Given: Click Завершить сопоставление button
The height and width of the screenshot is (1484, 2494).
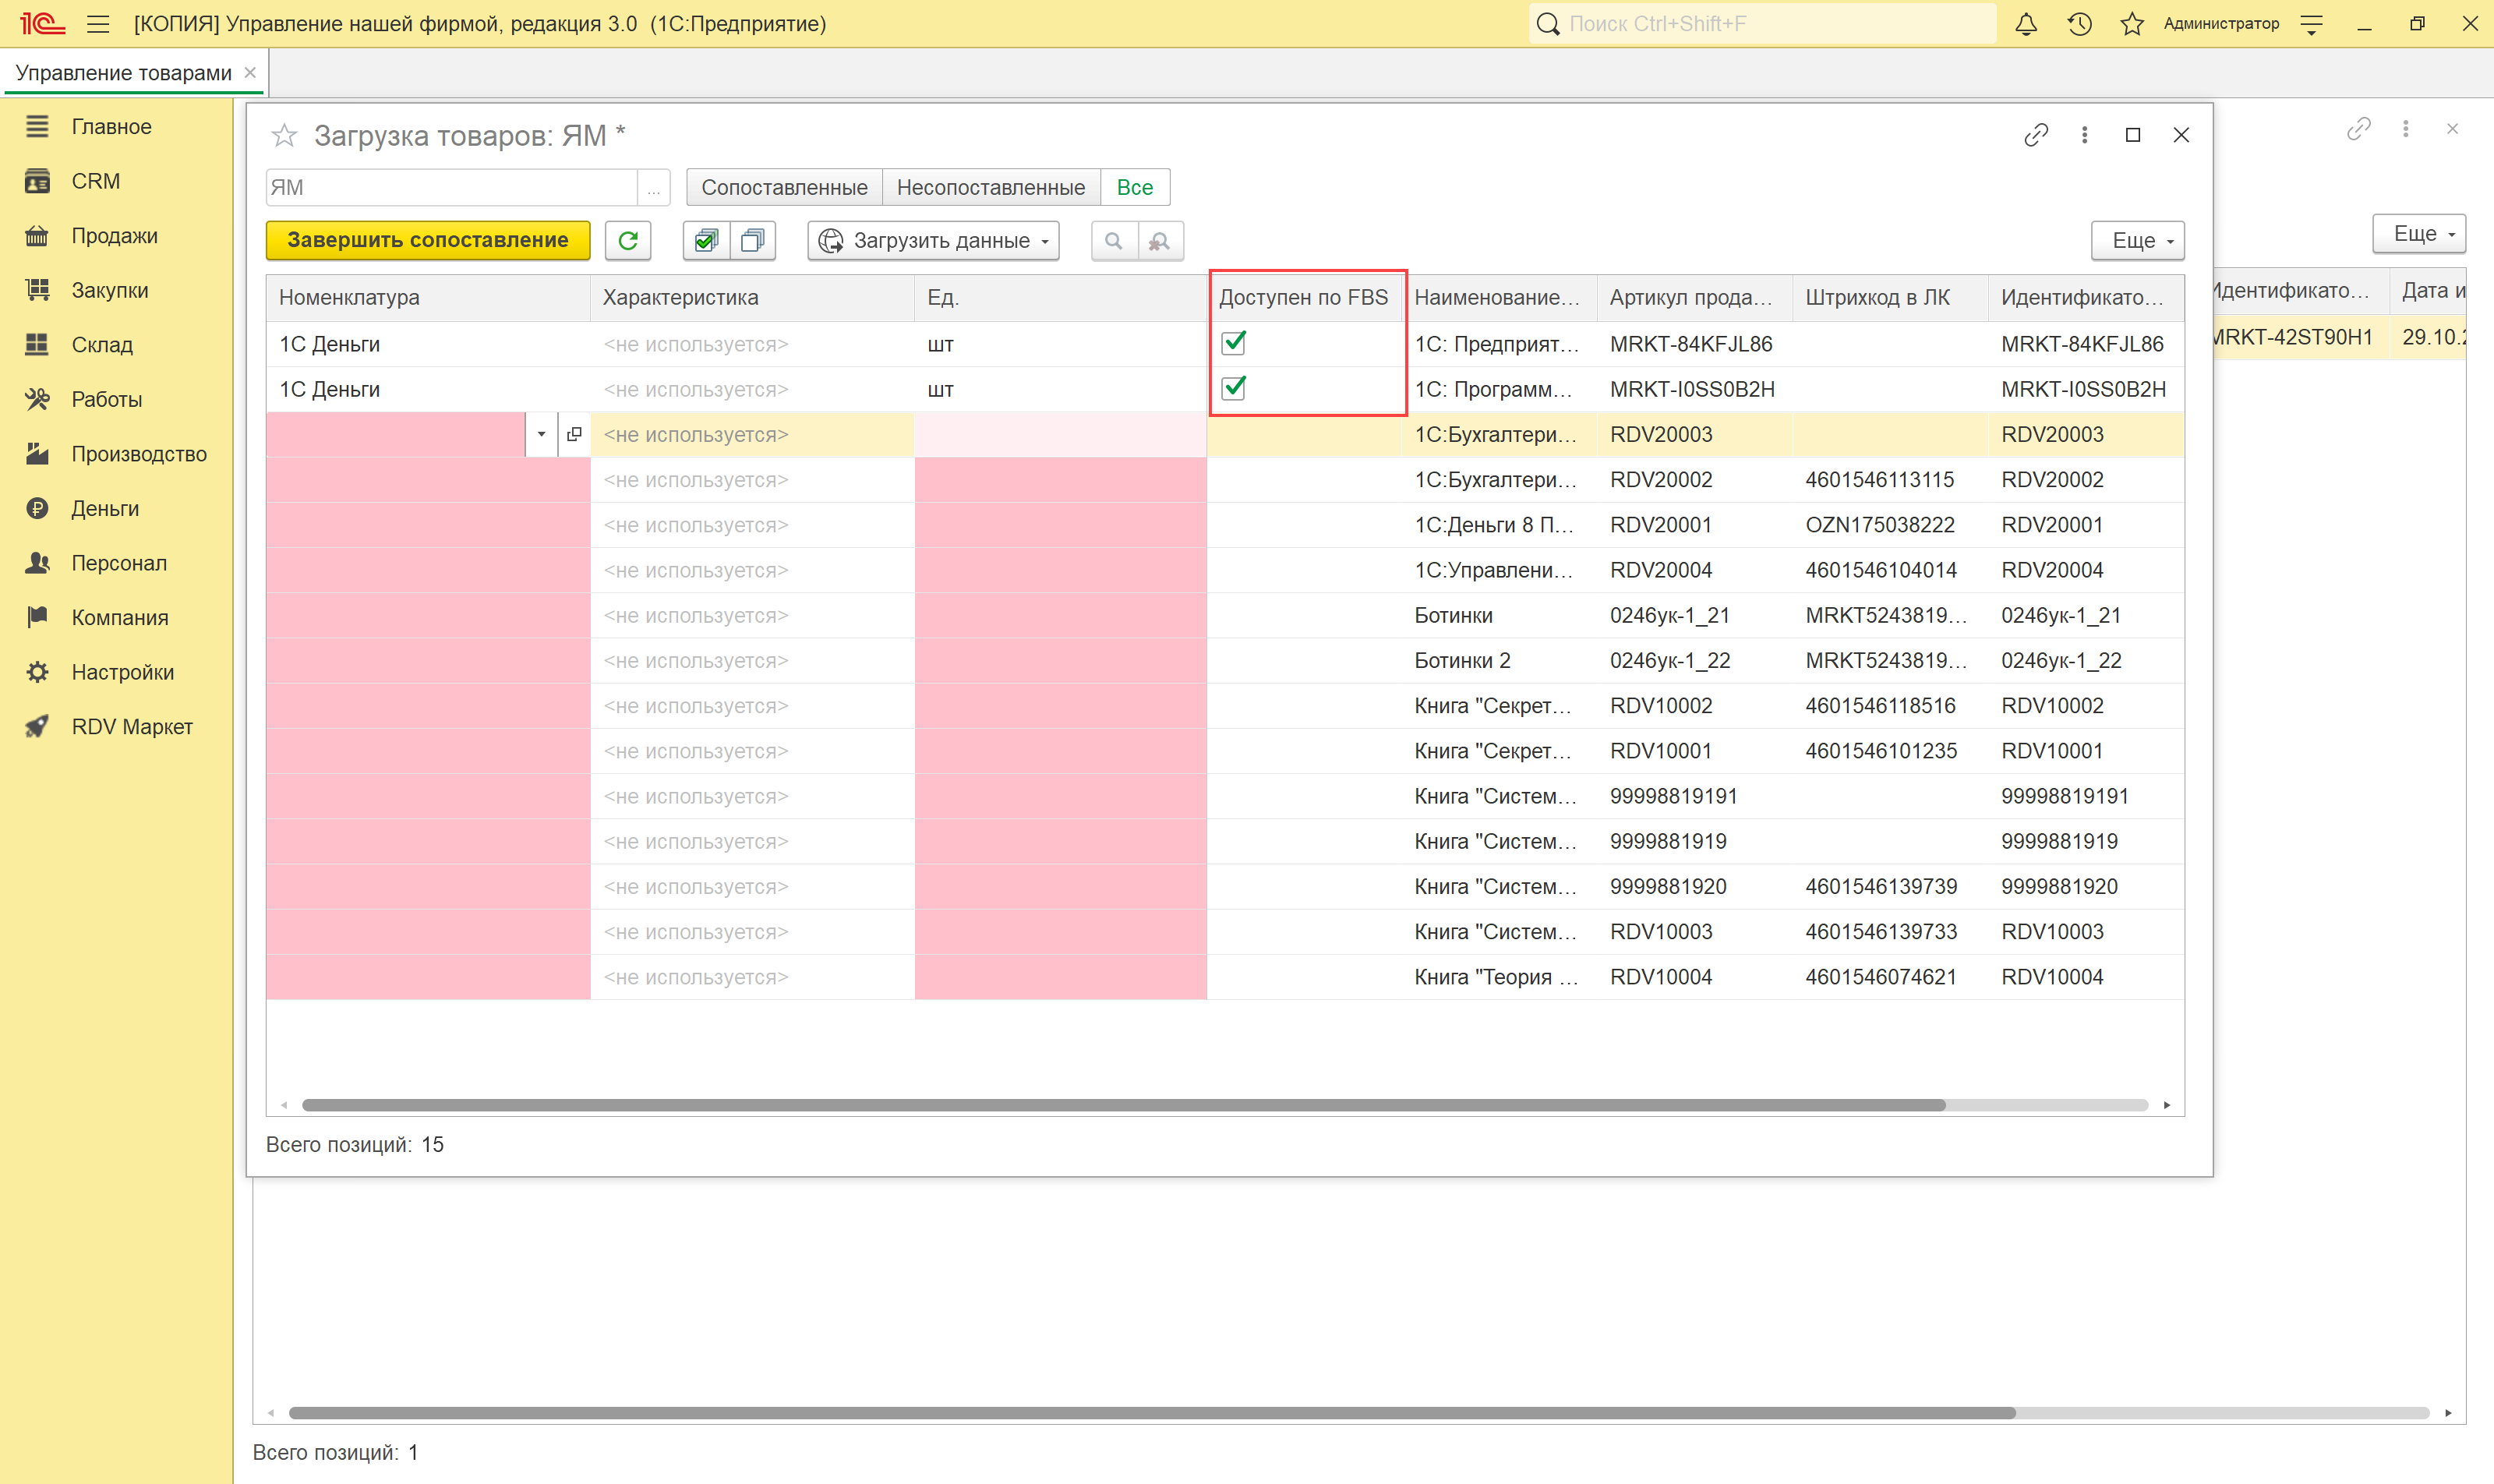Looking at the screenshot, I should [428, 240].
